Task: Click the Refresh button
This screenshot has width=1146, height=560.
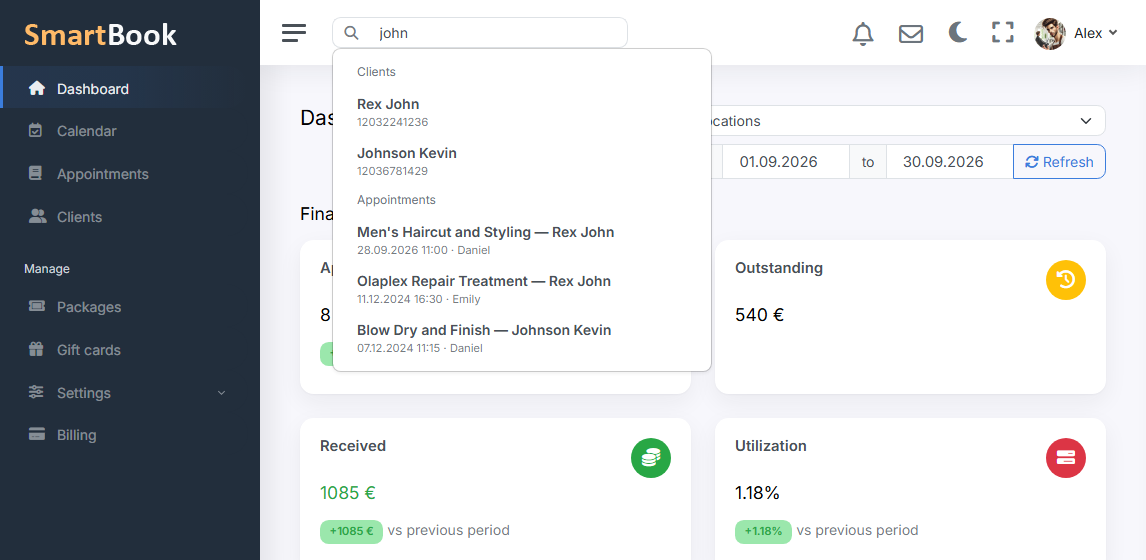Action: tap(1059, 162)
